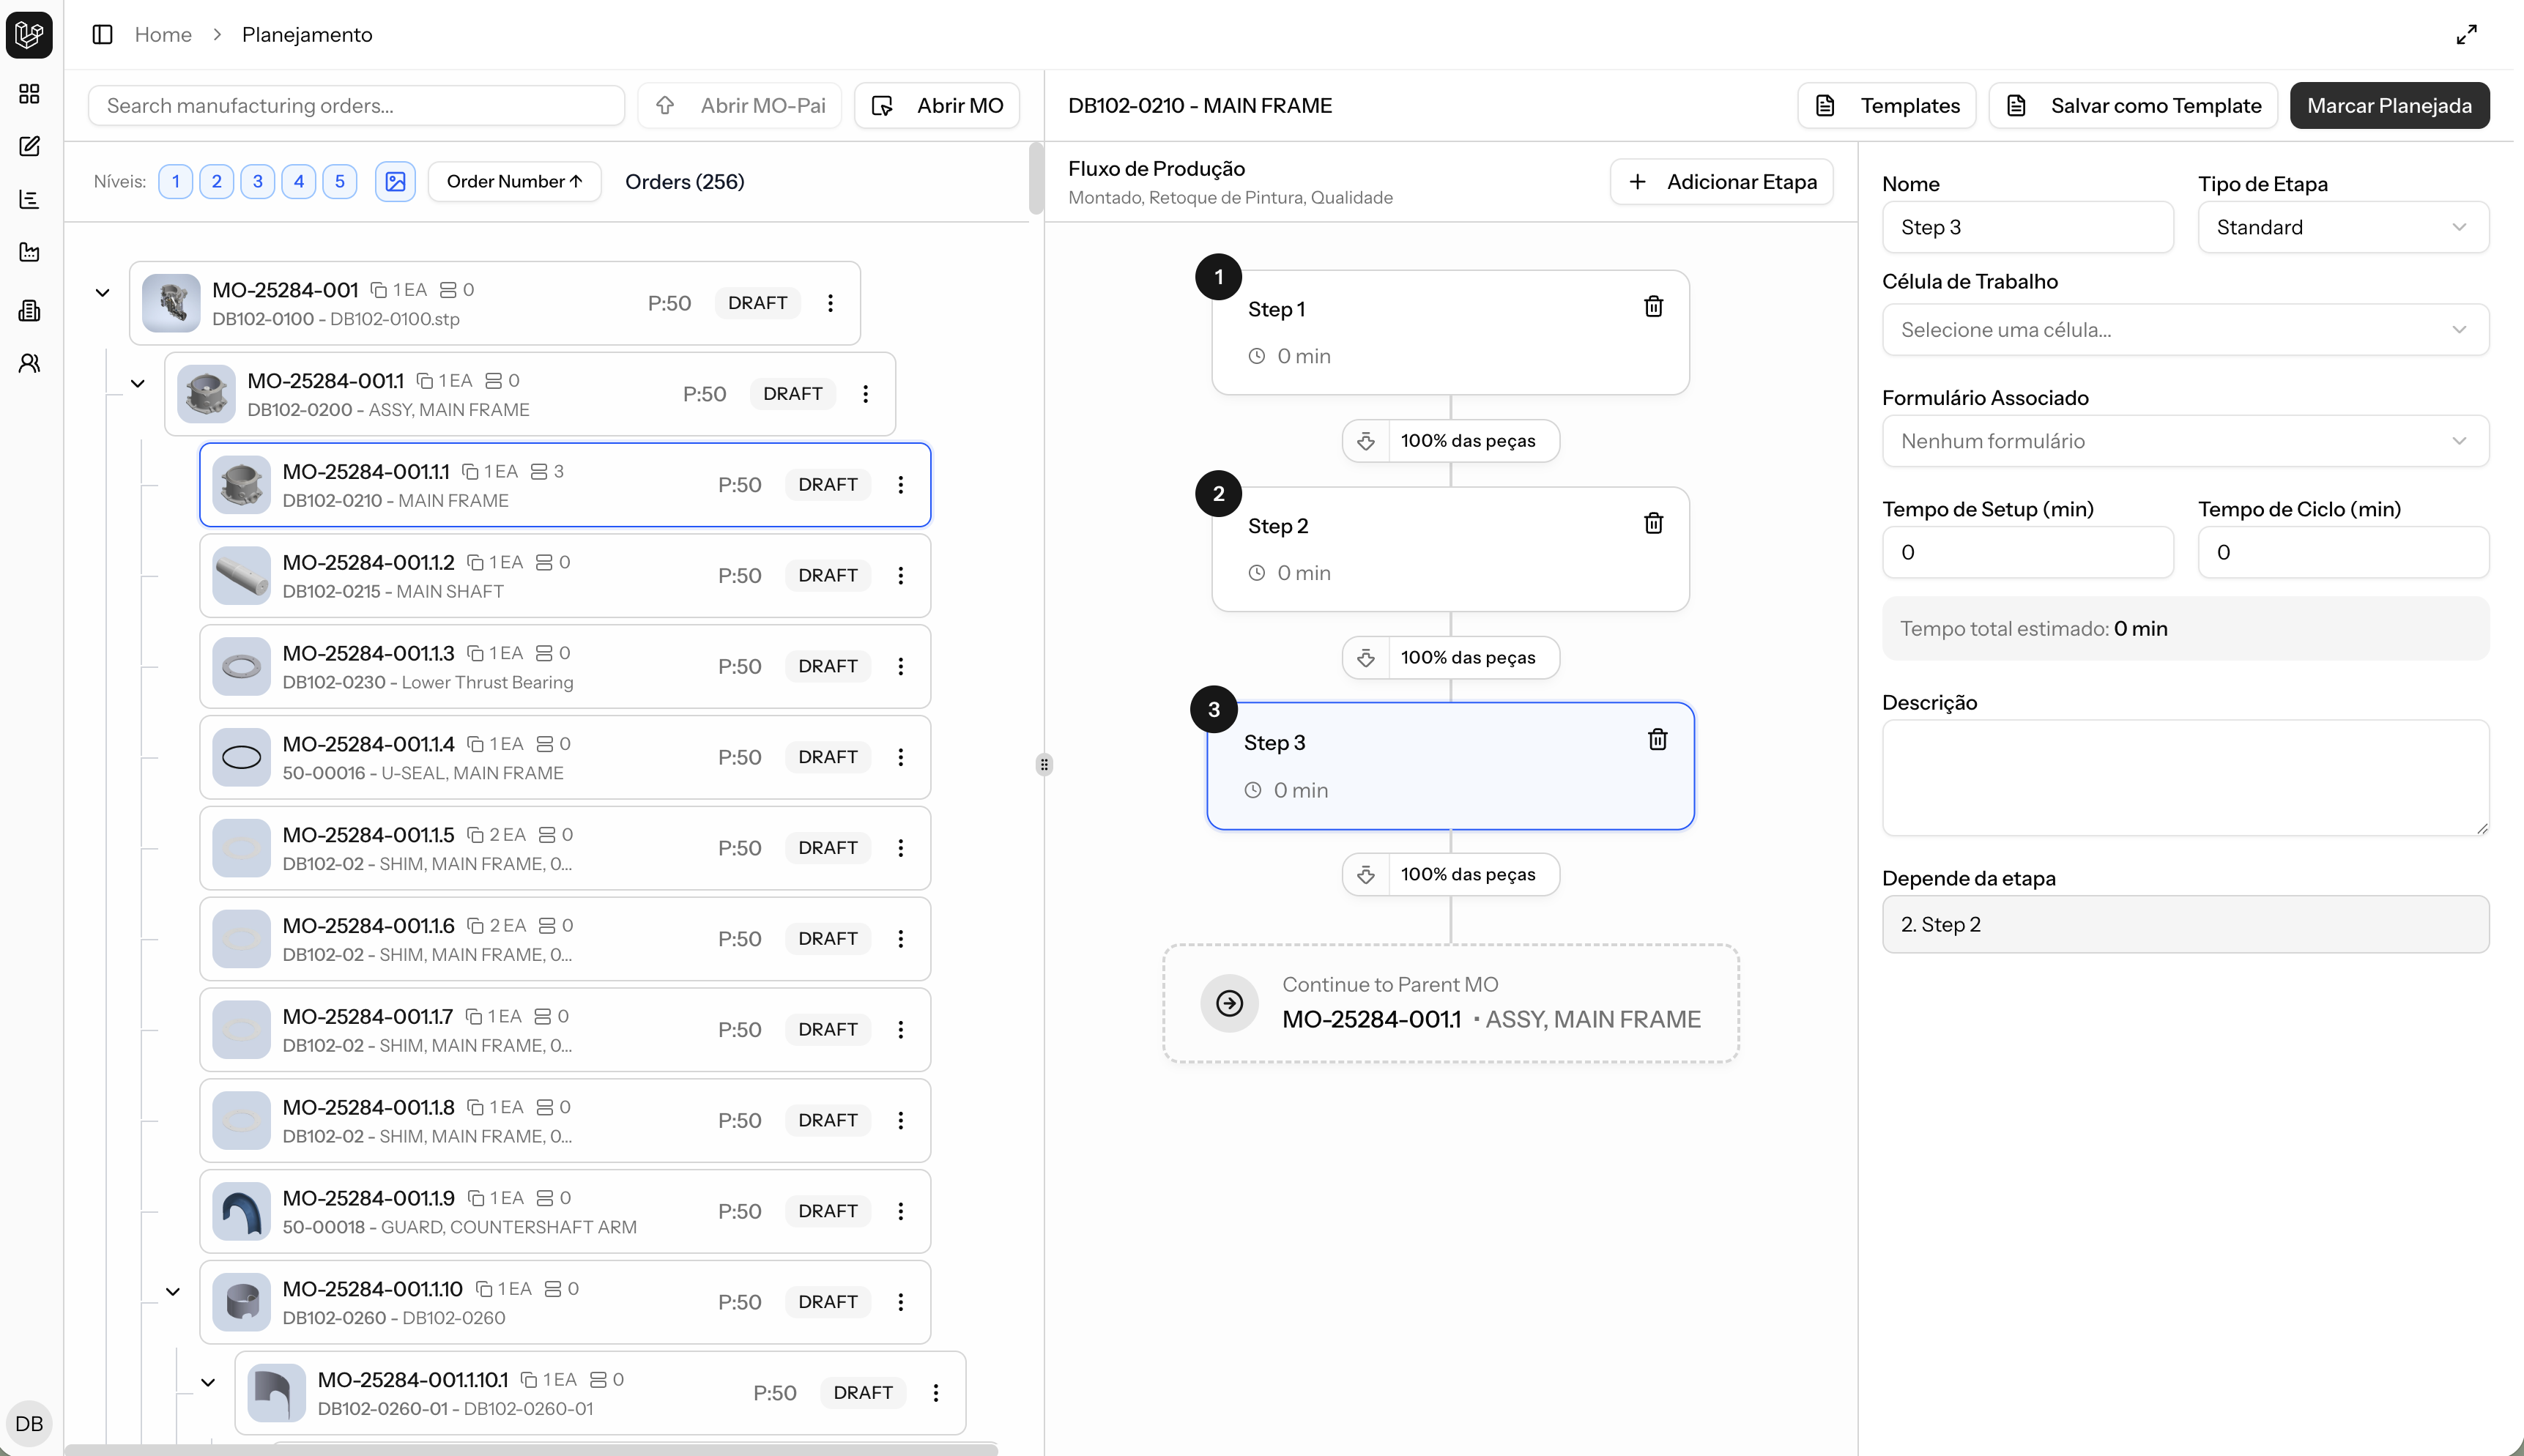
Task: Click the fullscreen expand icon
Action: 2466,34
